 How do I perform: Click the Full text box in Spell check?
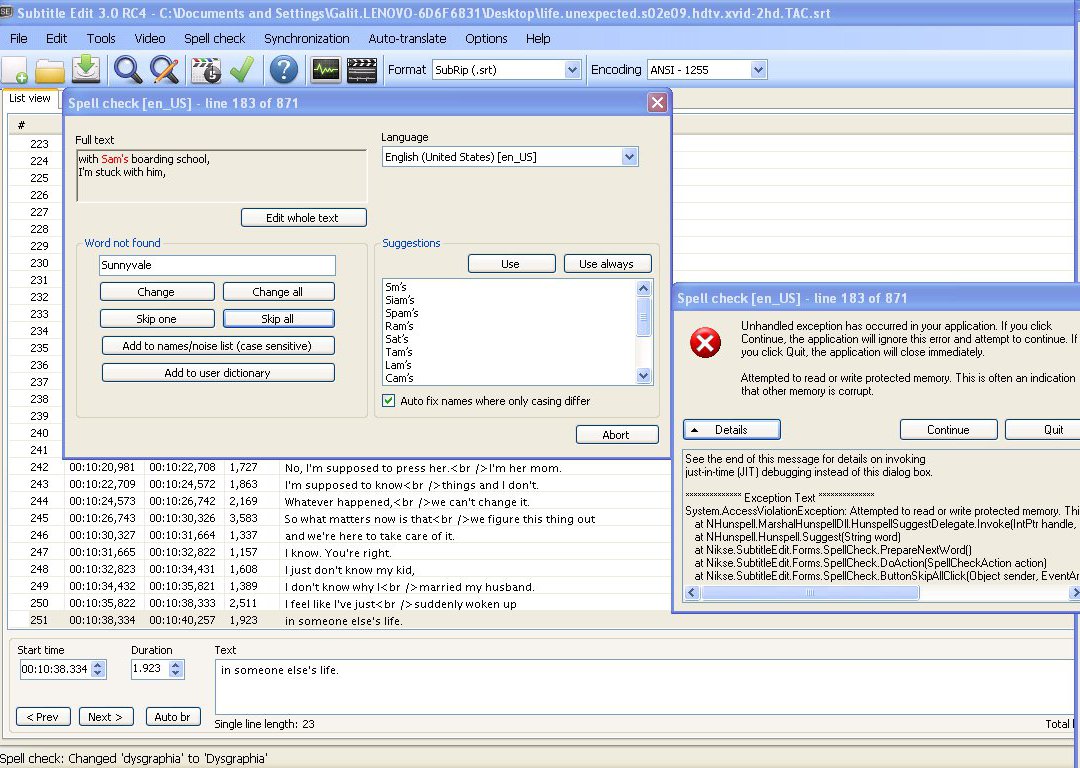coord(222,176)
